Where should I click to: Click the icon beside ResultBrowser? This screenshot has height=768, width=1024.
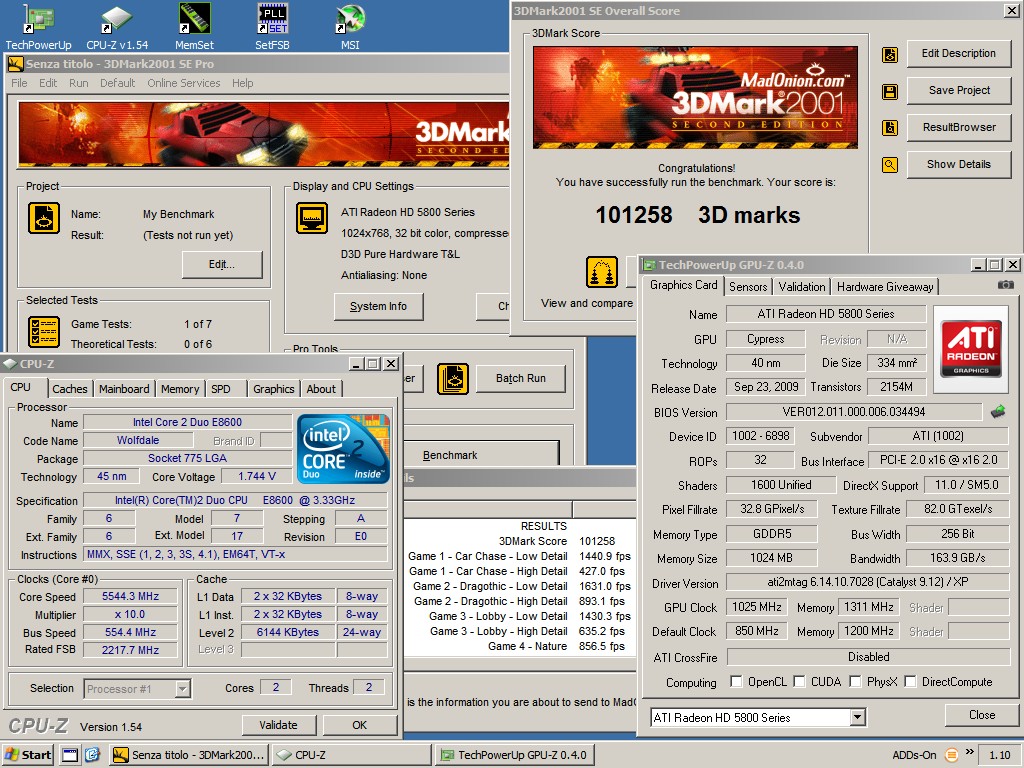[889, 128]
